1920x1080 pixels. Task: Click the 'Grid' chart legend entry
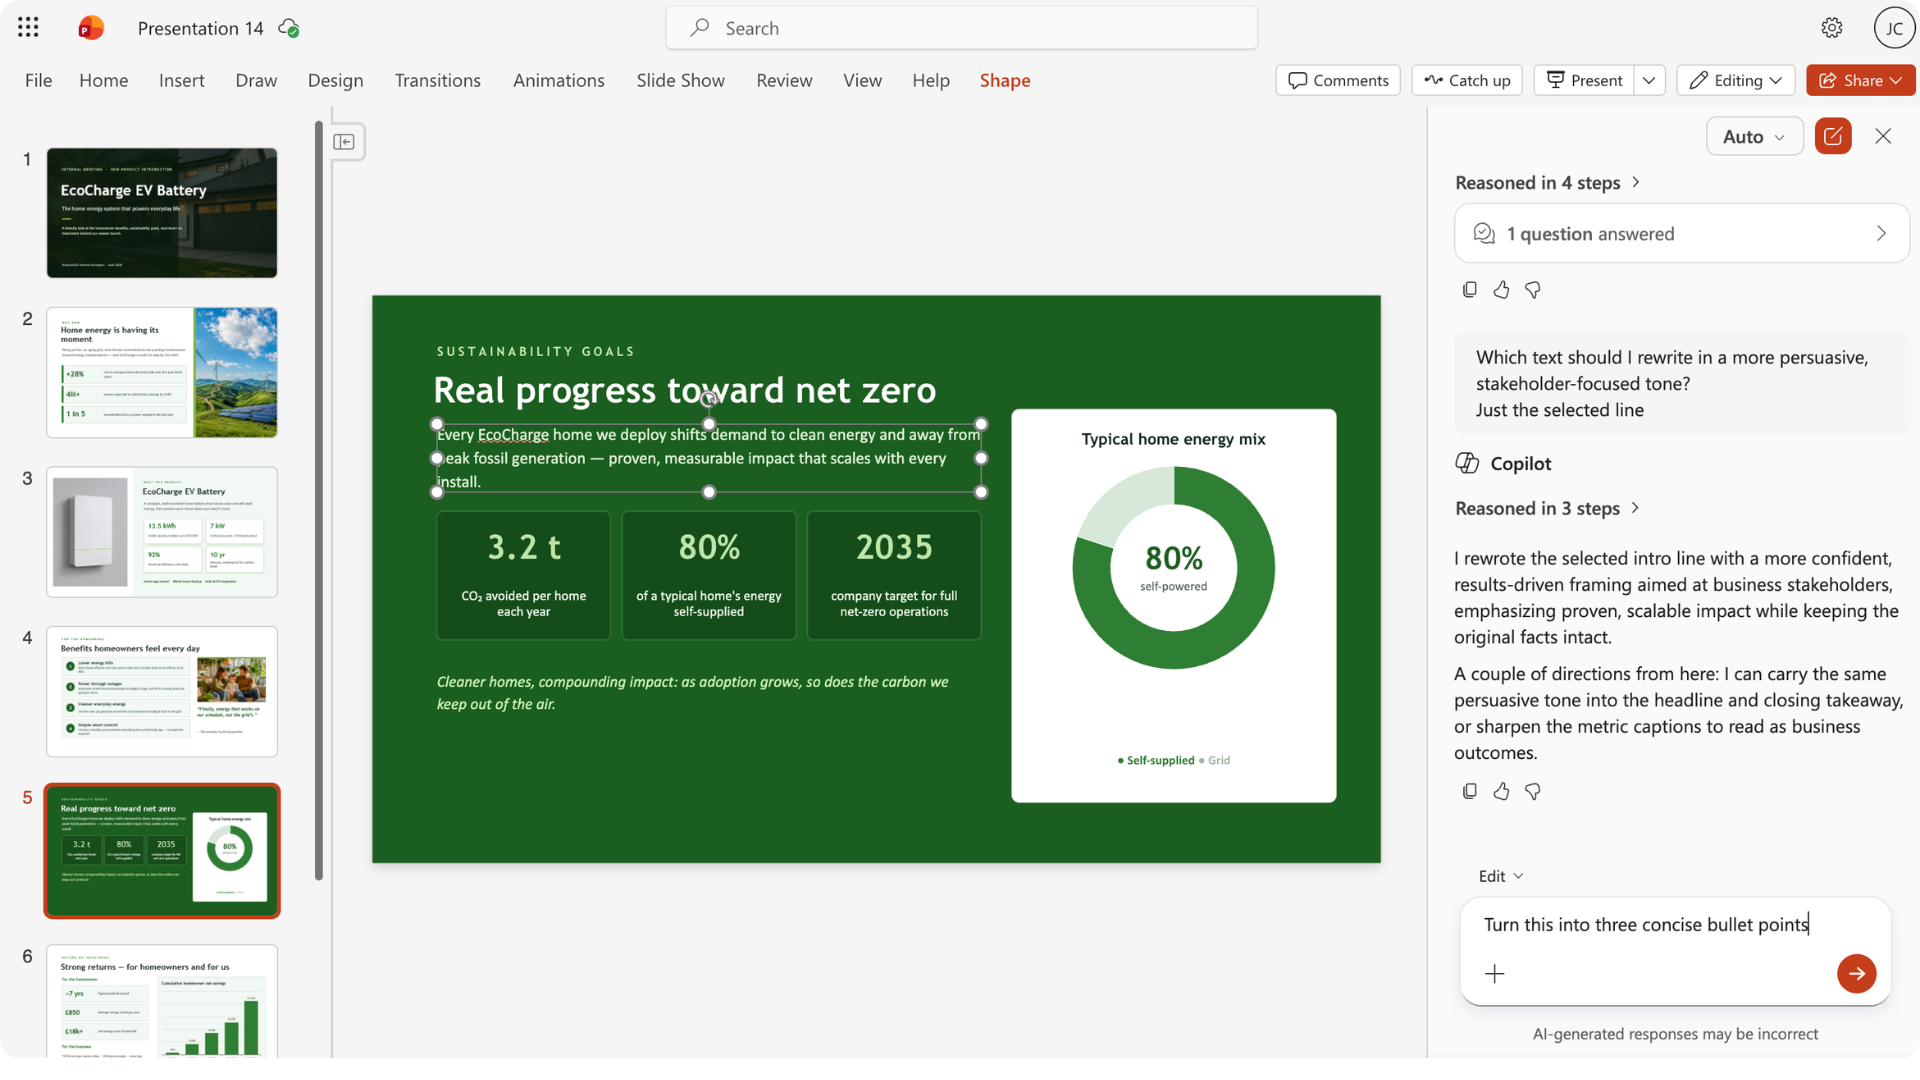tap(1215, 761)
